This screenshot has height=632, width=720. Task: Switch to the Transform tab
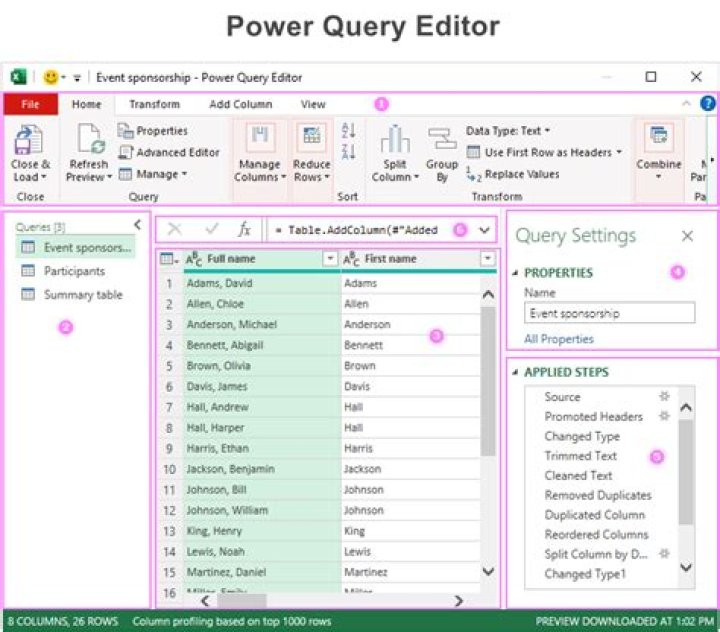coord(154,104)
